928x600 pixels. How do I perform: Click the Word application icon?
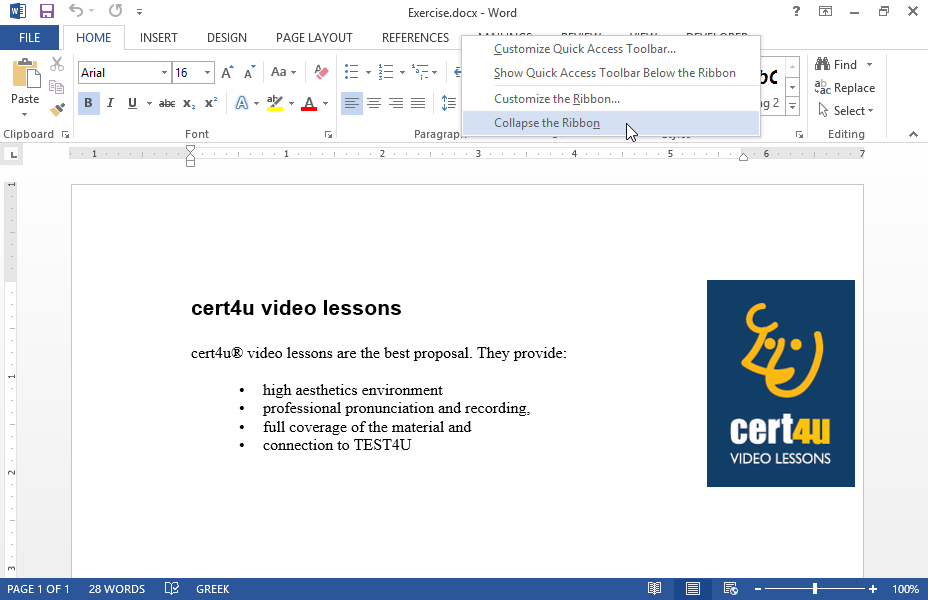point(18,11)
